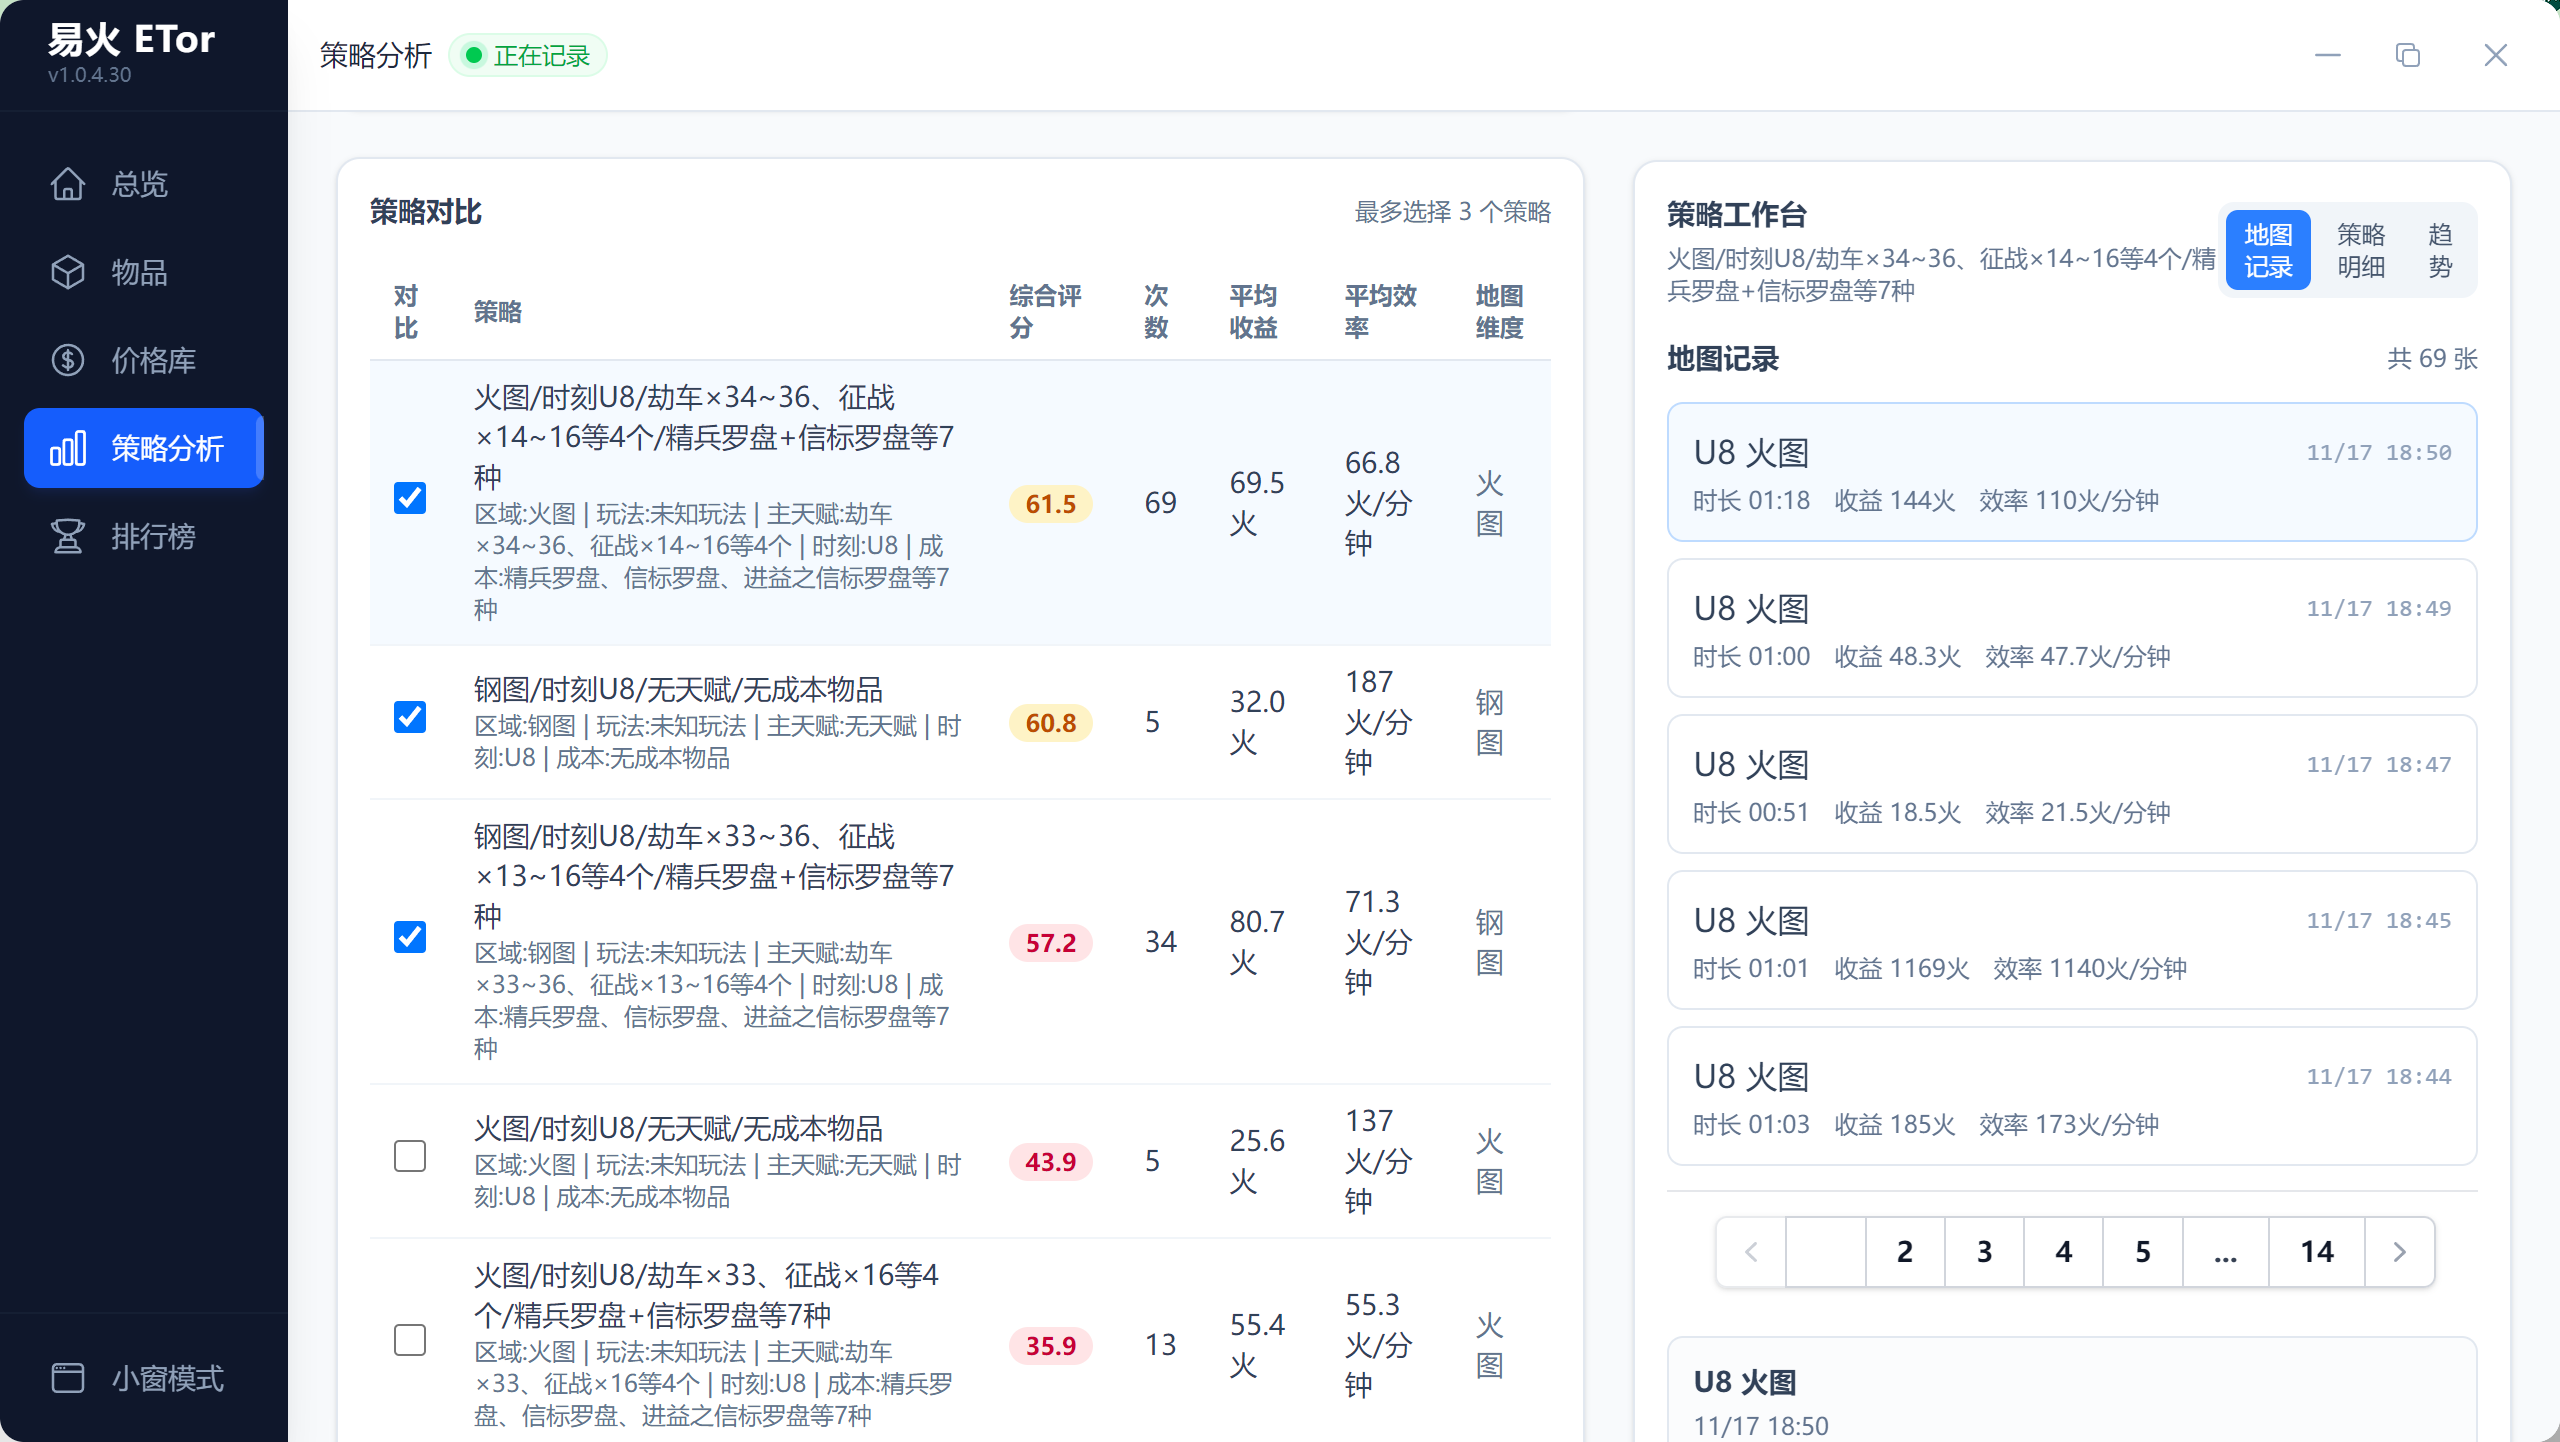Switch to the 策略明细 tab
This screenshot has height=1442, width=2560.
click(2360, 250)
